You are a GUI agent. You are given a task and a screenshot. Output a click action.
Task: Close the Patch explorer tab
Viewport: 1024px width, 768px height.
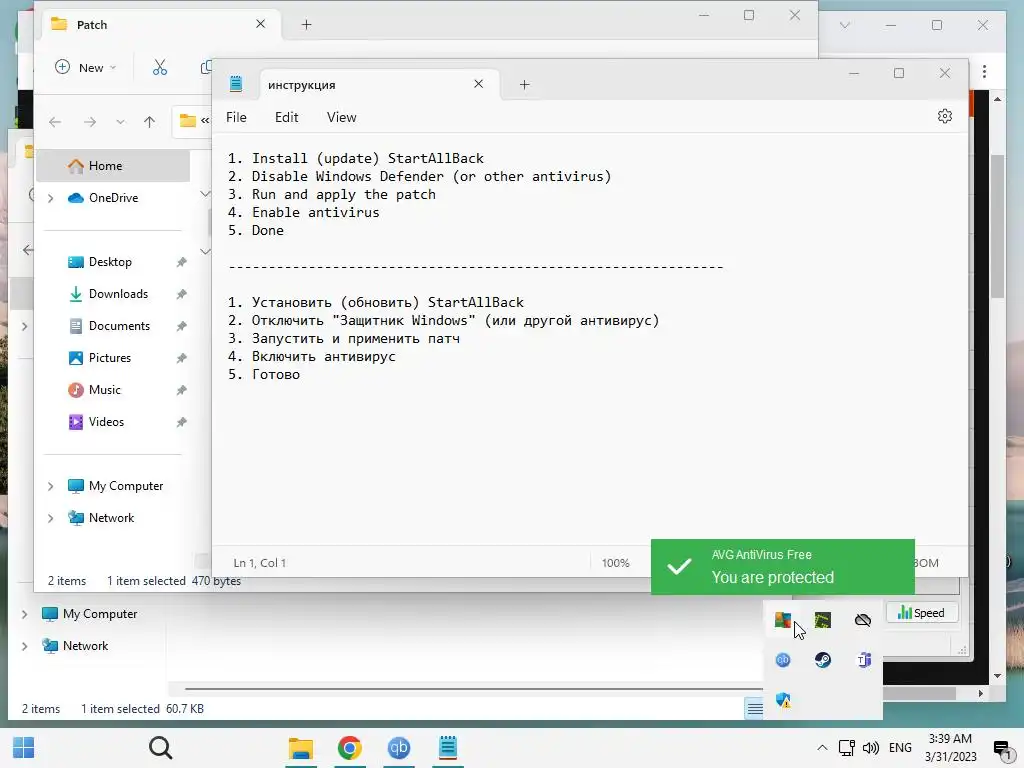(x=261, y=24)
